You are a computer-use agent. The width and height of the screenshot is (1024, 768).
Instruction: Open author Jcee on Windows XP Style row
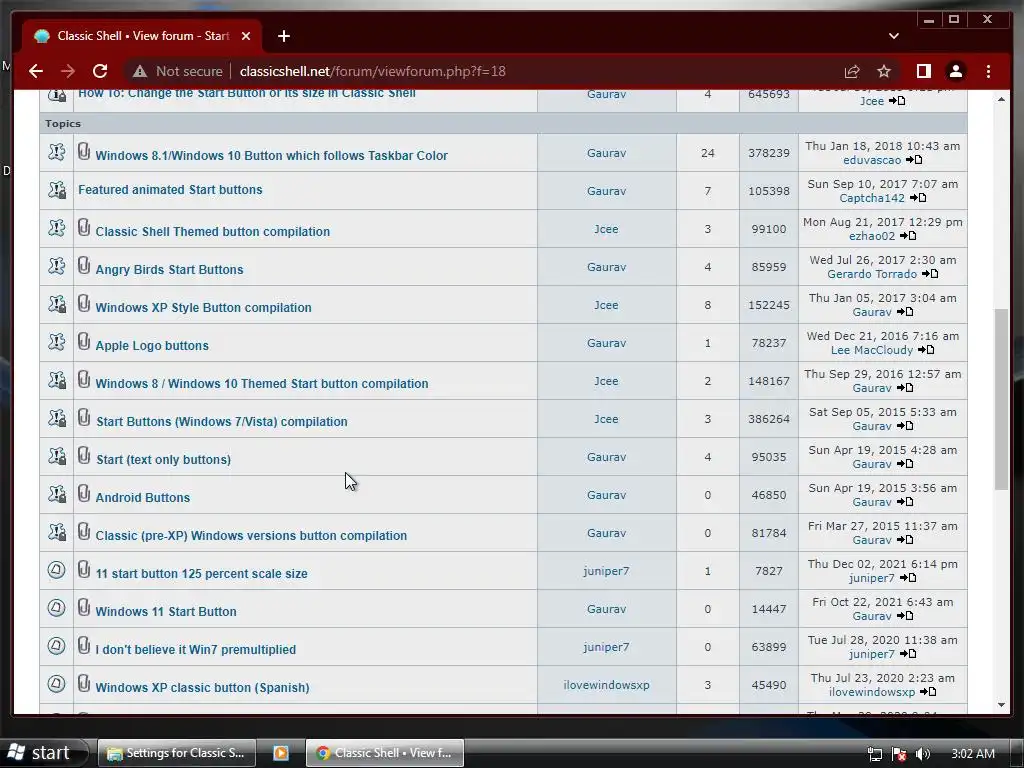click(x=606, y=304)
